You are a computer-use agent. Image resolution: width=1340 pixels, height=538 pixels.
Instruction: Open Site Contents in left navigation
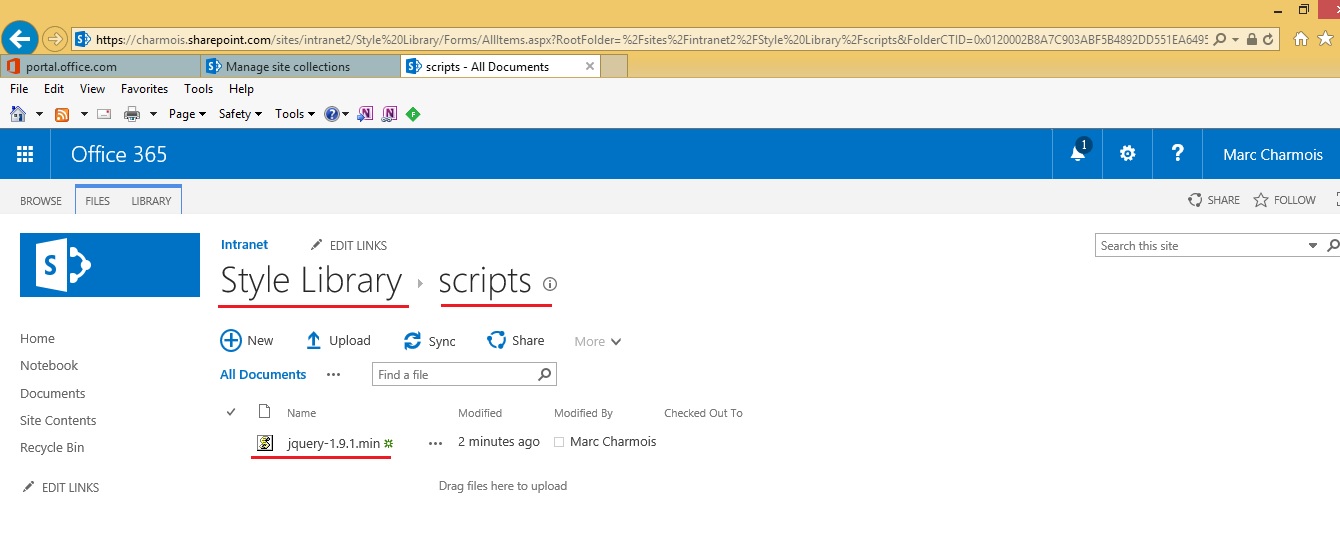(x=58, y=421)
